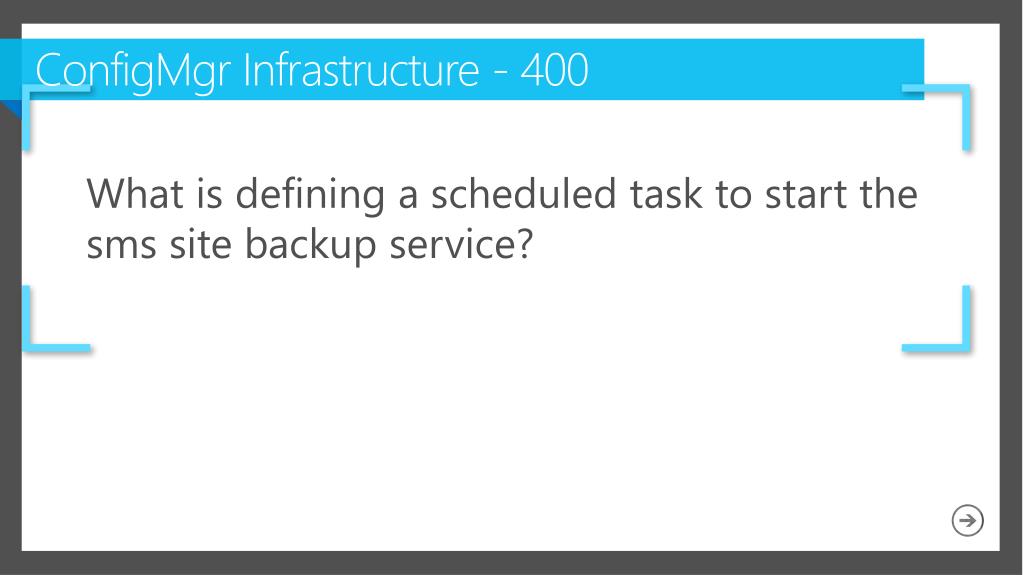
Task: Click the blue title banner's empty right portion
Action: tap(757, 69)
